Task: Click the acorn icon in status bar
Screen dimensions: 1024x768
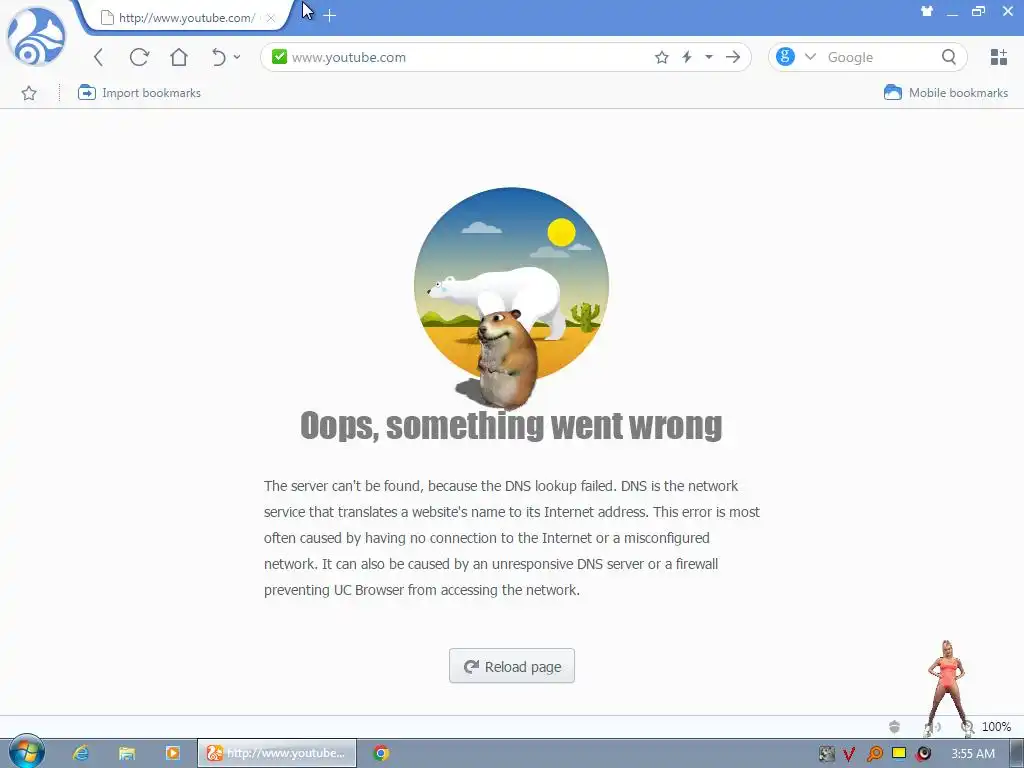Action: tap(895, 727)
